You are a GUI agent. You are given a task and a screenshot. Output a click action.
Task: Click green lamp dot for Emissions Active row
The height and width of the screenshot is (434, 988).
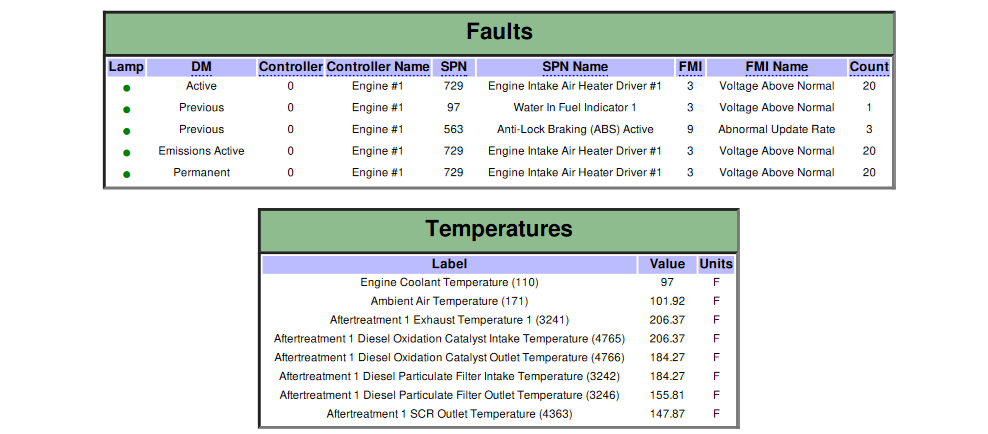[x=127, y=153]
